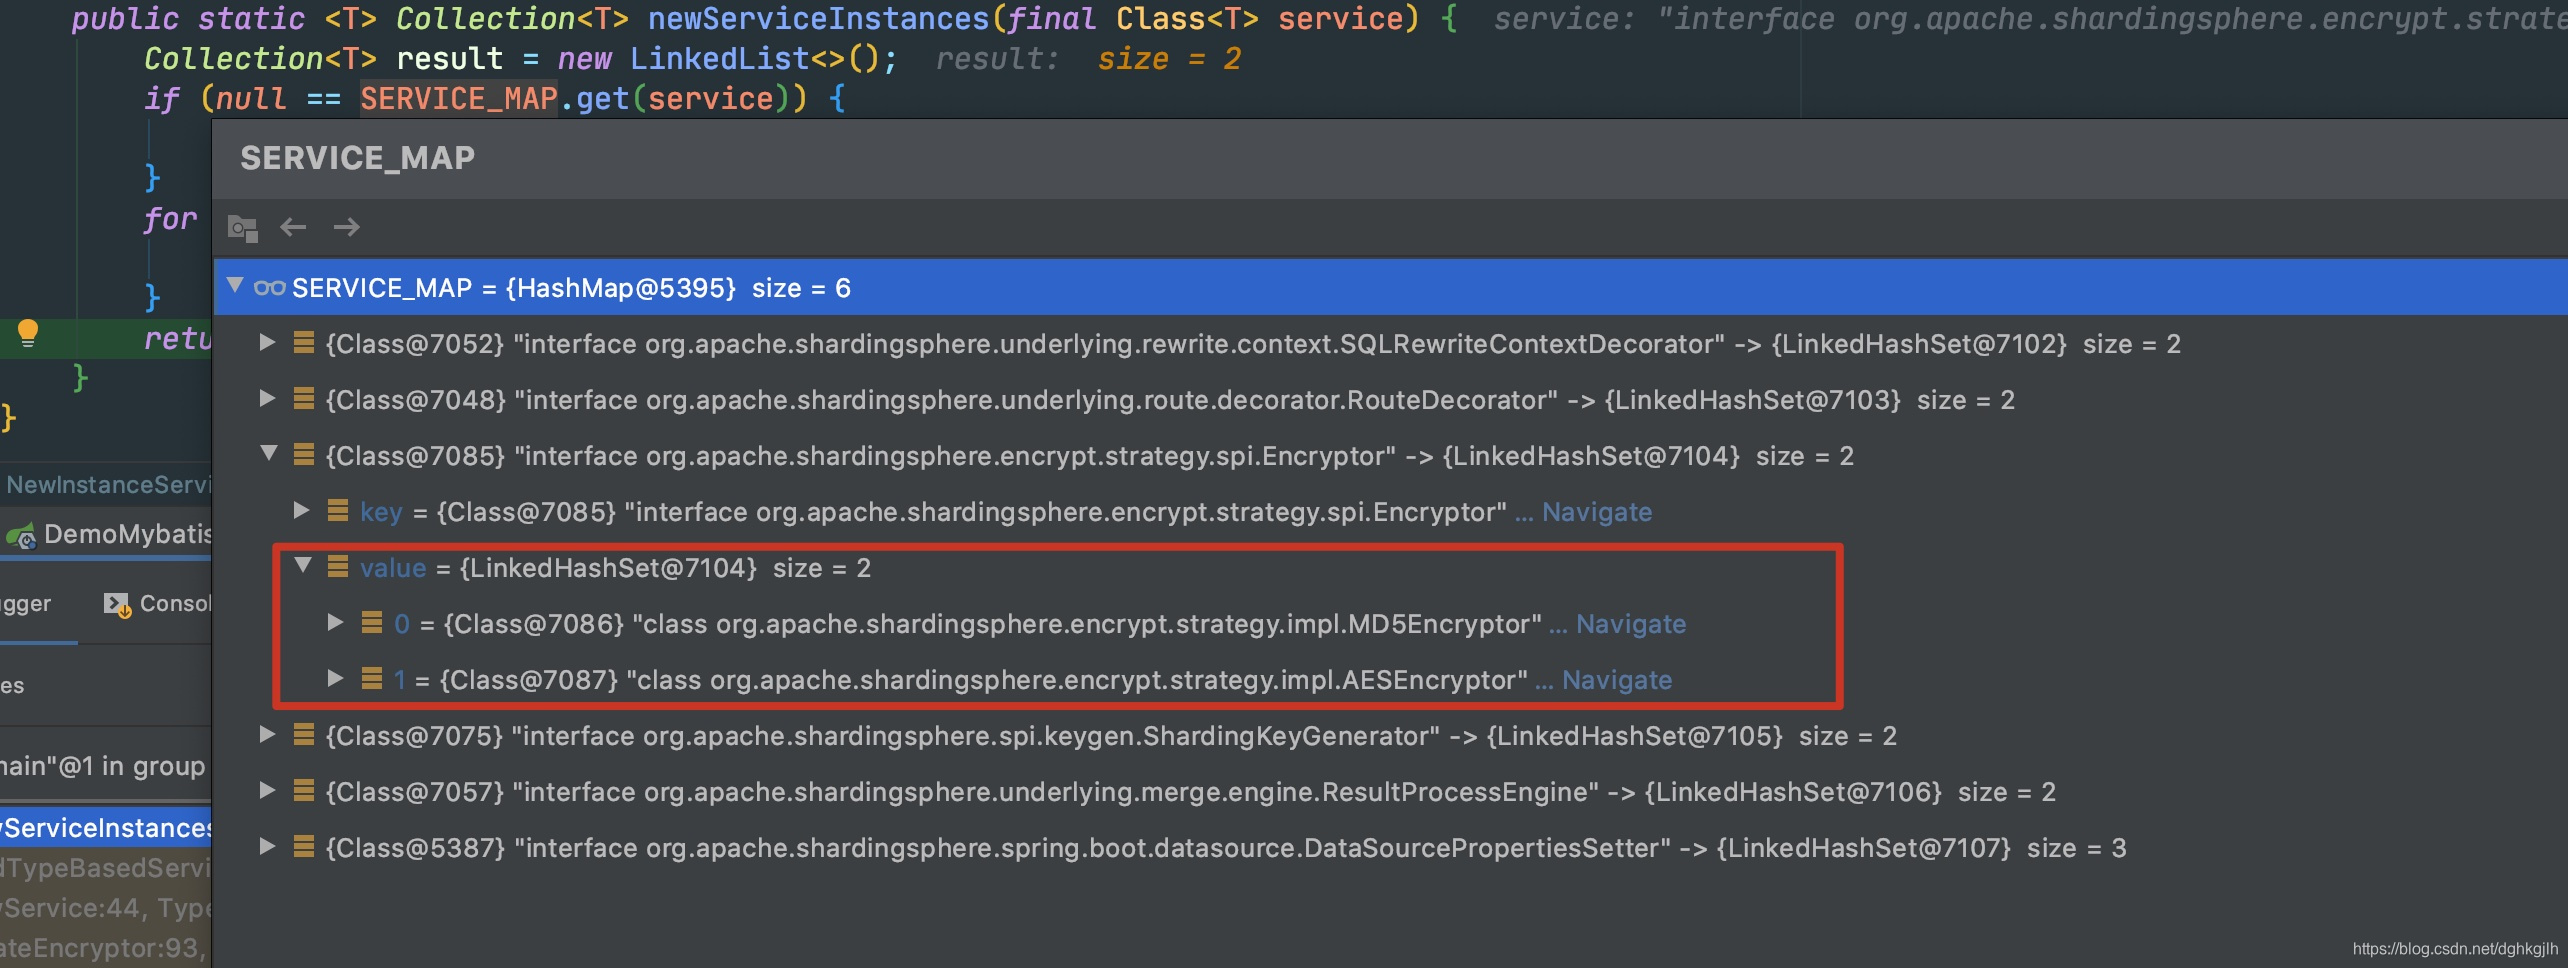2568x968 pixels.
Task: Click object icon of DataSourcePropertiesSetter entry
Action: (x=304, y=847)
